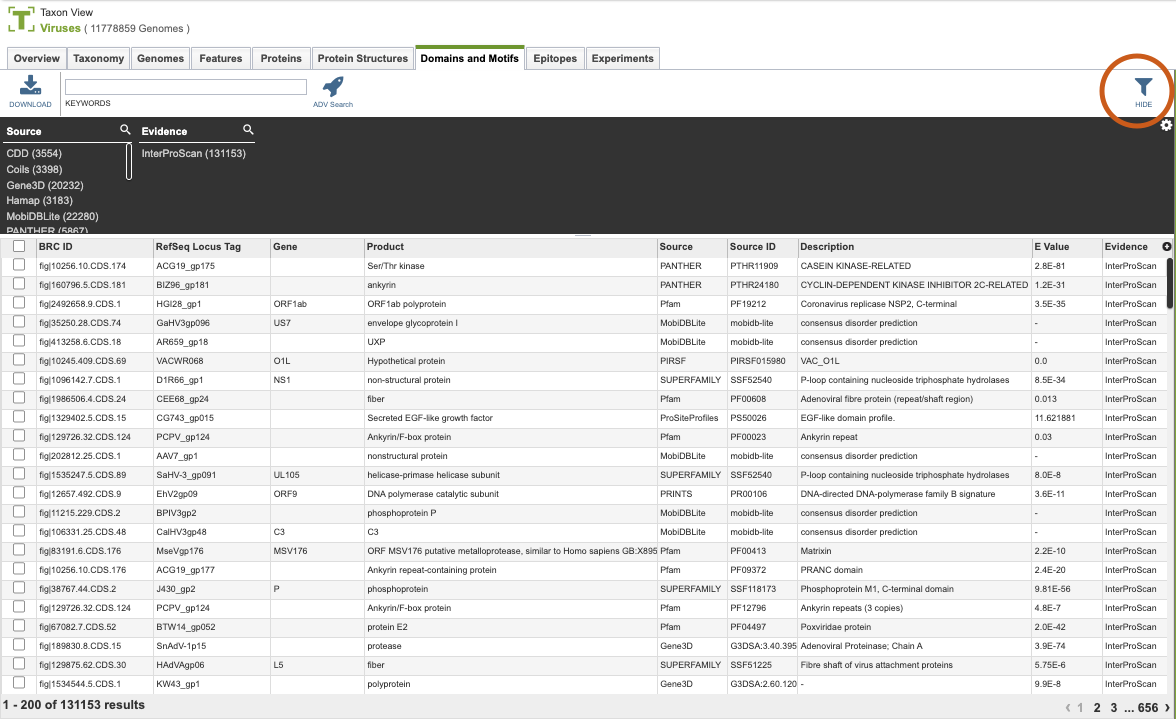Select the checkbox for fig|2492658.9.CDS.1
The width and height of the screenshot is (1176, 719).
tap(19, 303)
